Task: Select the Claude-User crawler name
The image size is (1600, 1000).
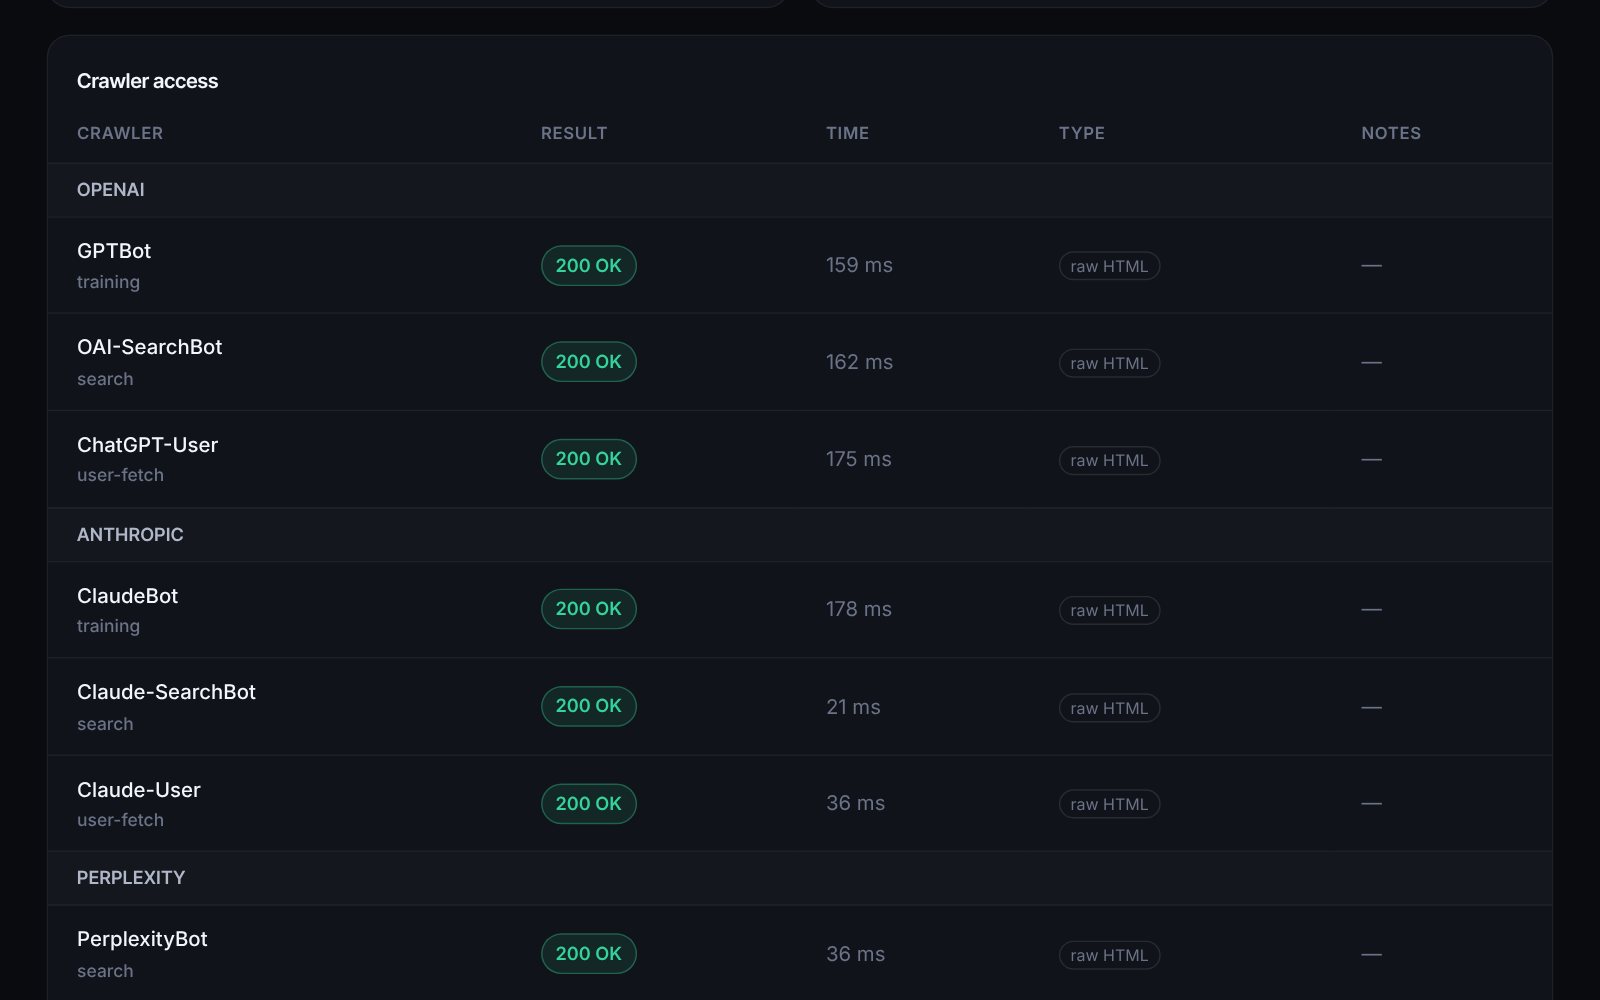Action: click(139, 790)
